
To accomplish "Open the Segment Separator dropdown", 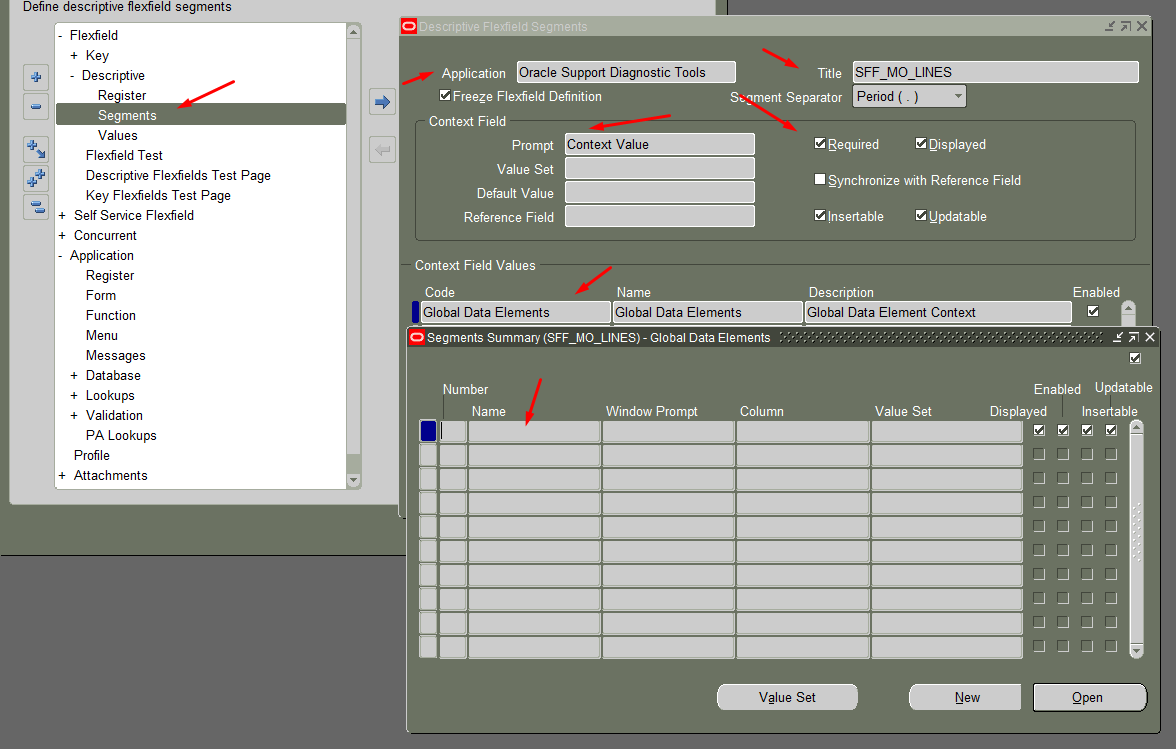I will (958, 97).
